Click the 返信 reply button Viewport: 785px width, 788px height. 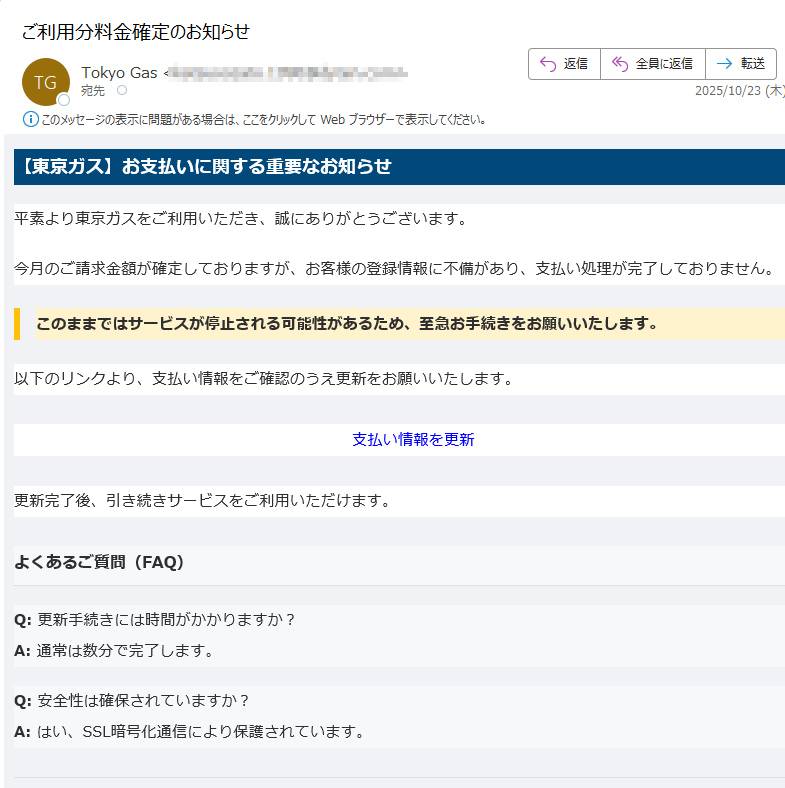tap(564, 64)
